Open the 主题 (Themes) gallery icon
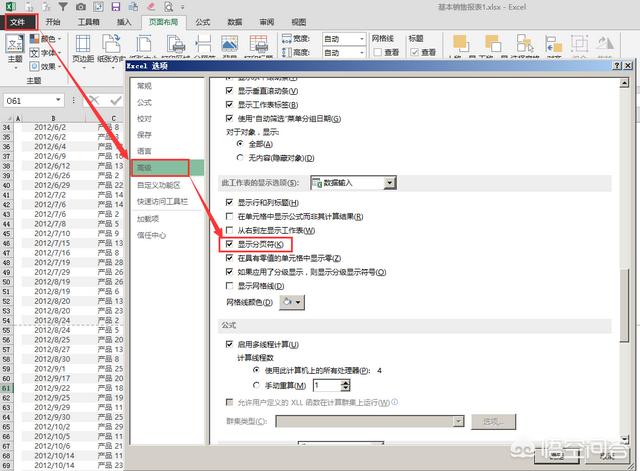This screenshot has height=471, width=640. coord(14,47)
